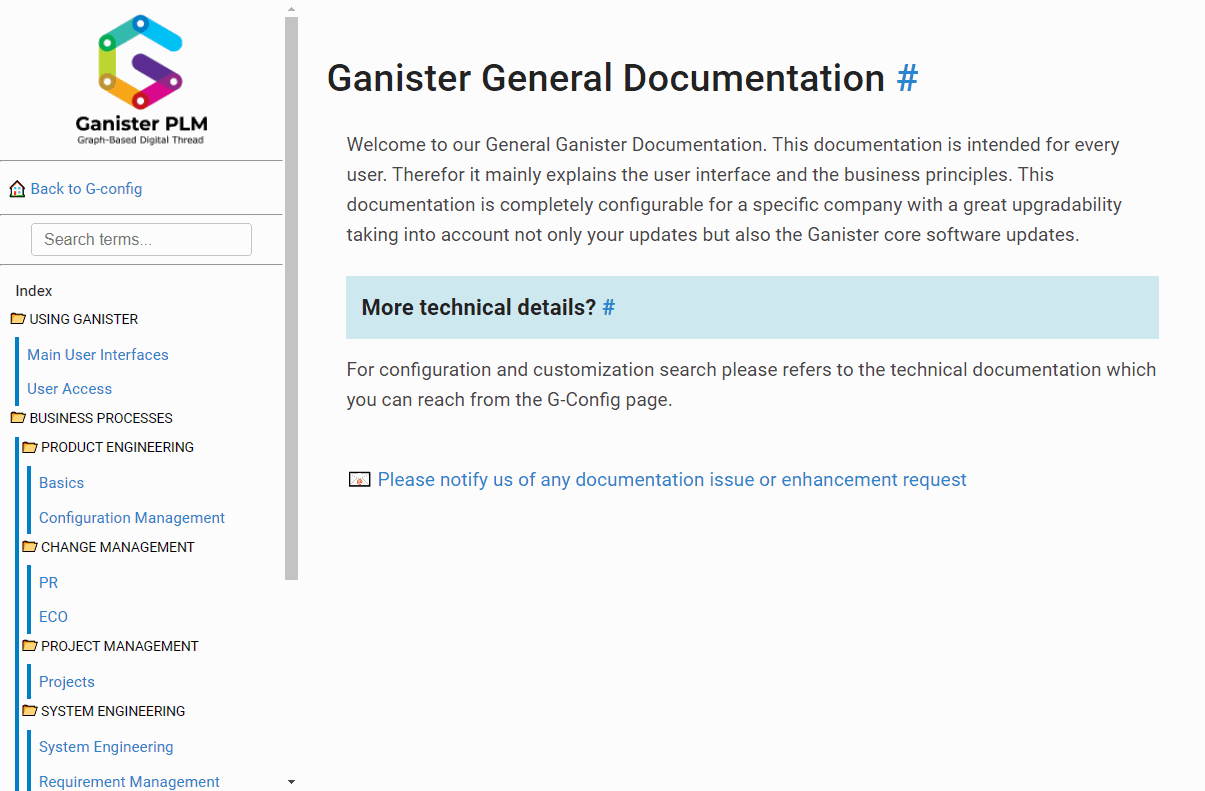Open Requirement Management page link
Viewport: 1205px width, 791px height.
[129, 782]
